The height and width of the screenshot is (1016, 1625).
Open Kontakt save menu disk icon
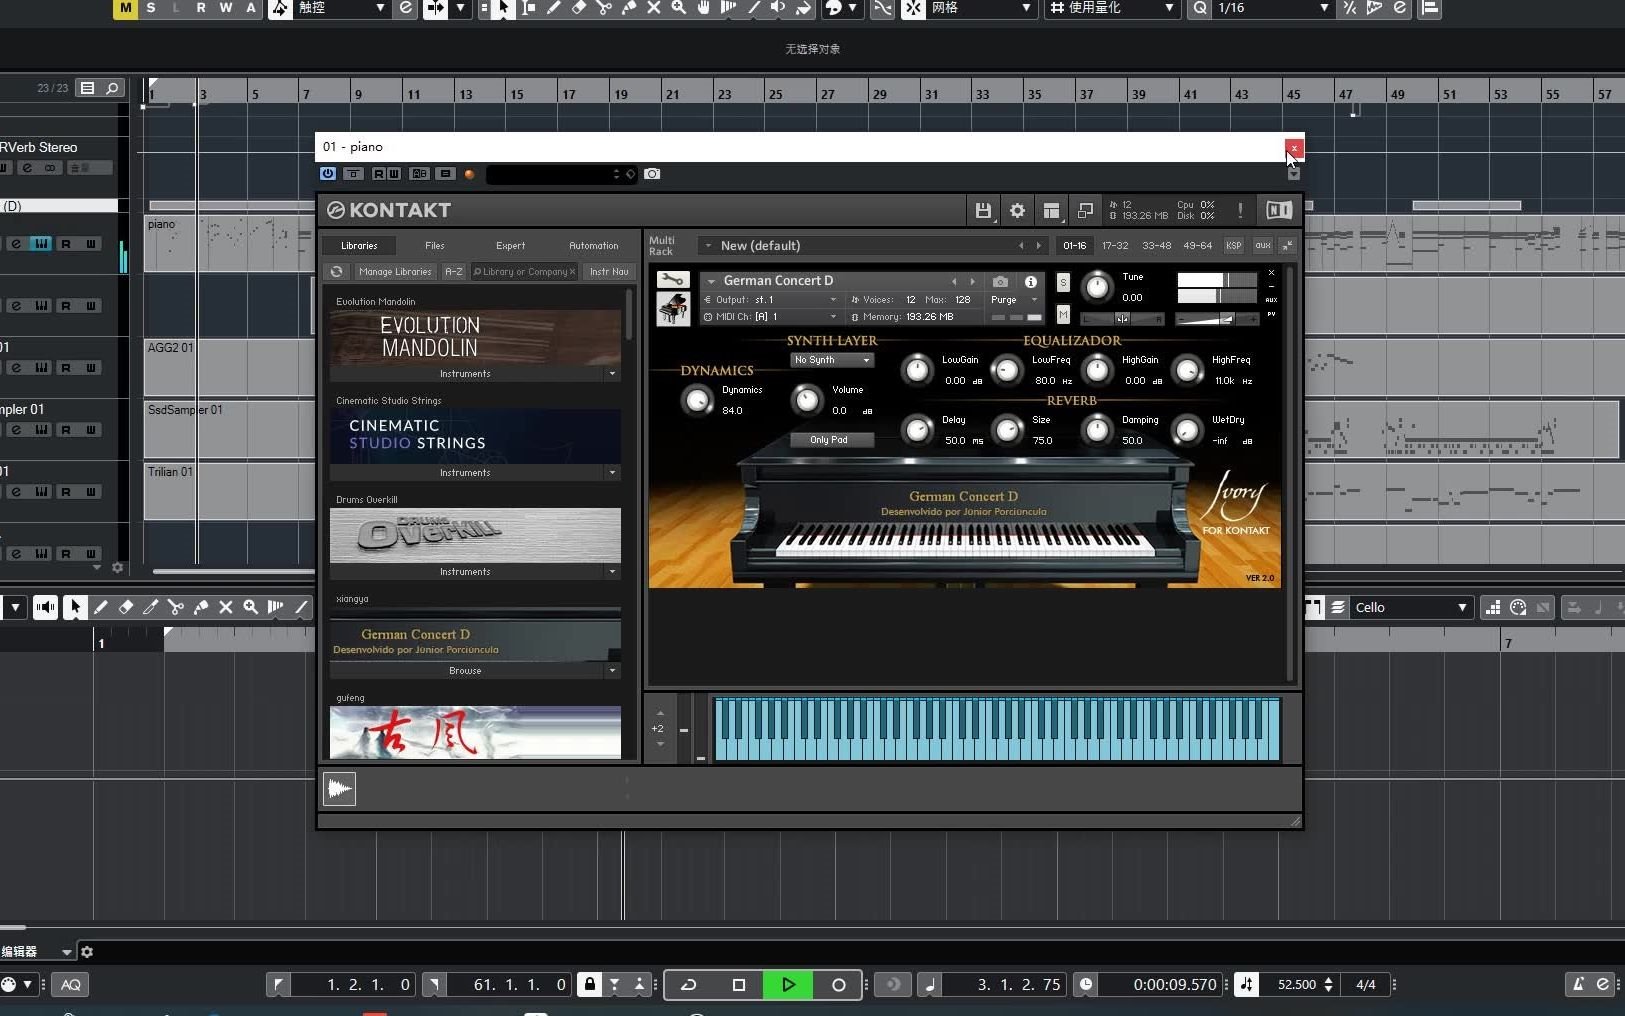click(983, 210)
